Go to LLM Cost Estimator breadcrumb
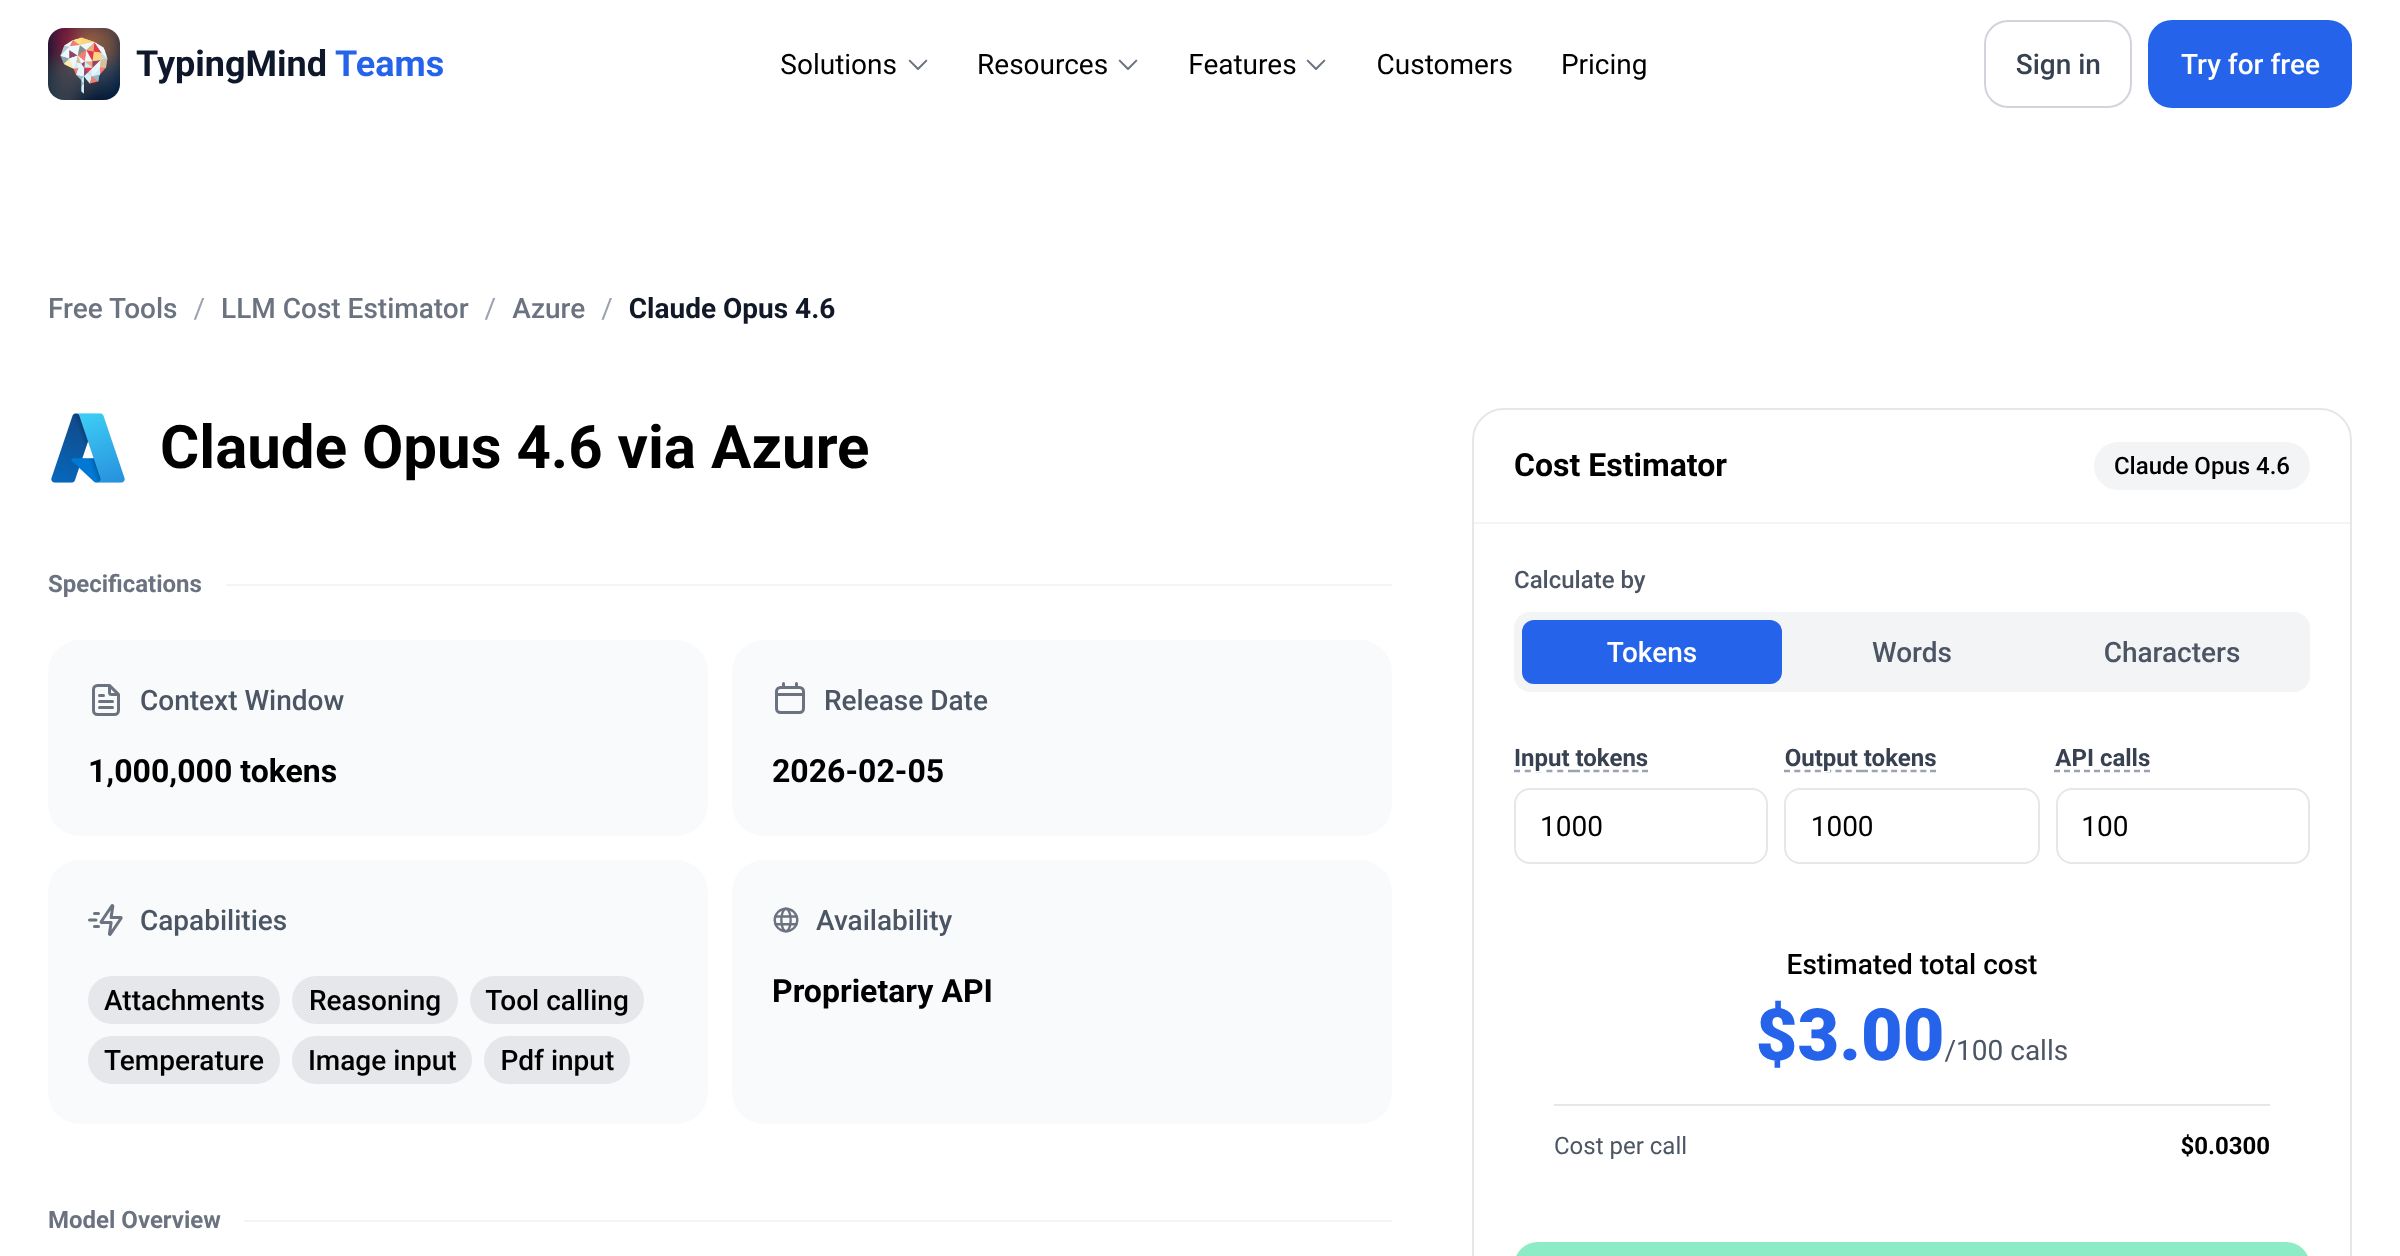The image size is (2400, 1256). pyautogui.click(x=344, y=308)
